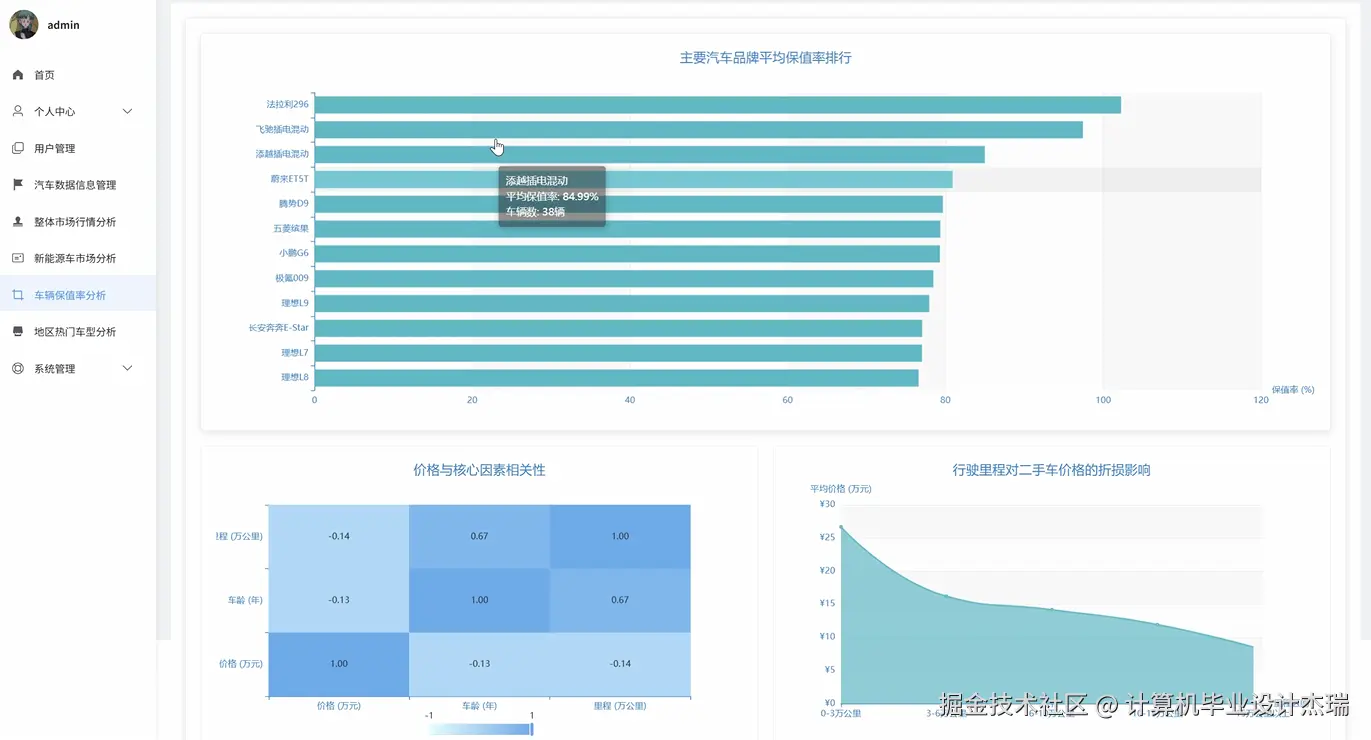Click the copy icon beside 用户管理
The width and height of the screenshot is (1371, 740).
(x=18, y=148)
